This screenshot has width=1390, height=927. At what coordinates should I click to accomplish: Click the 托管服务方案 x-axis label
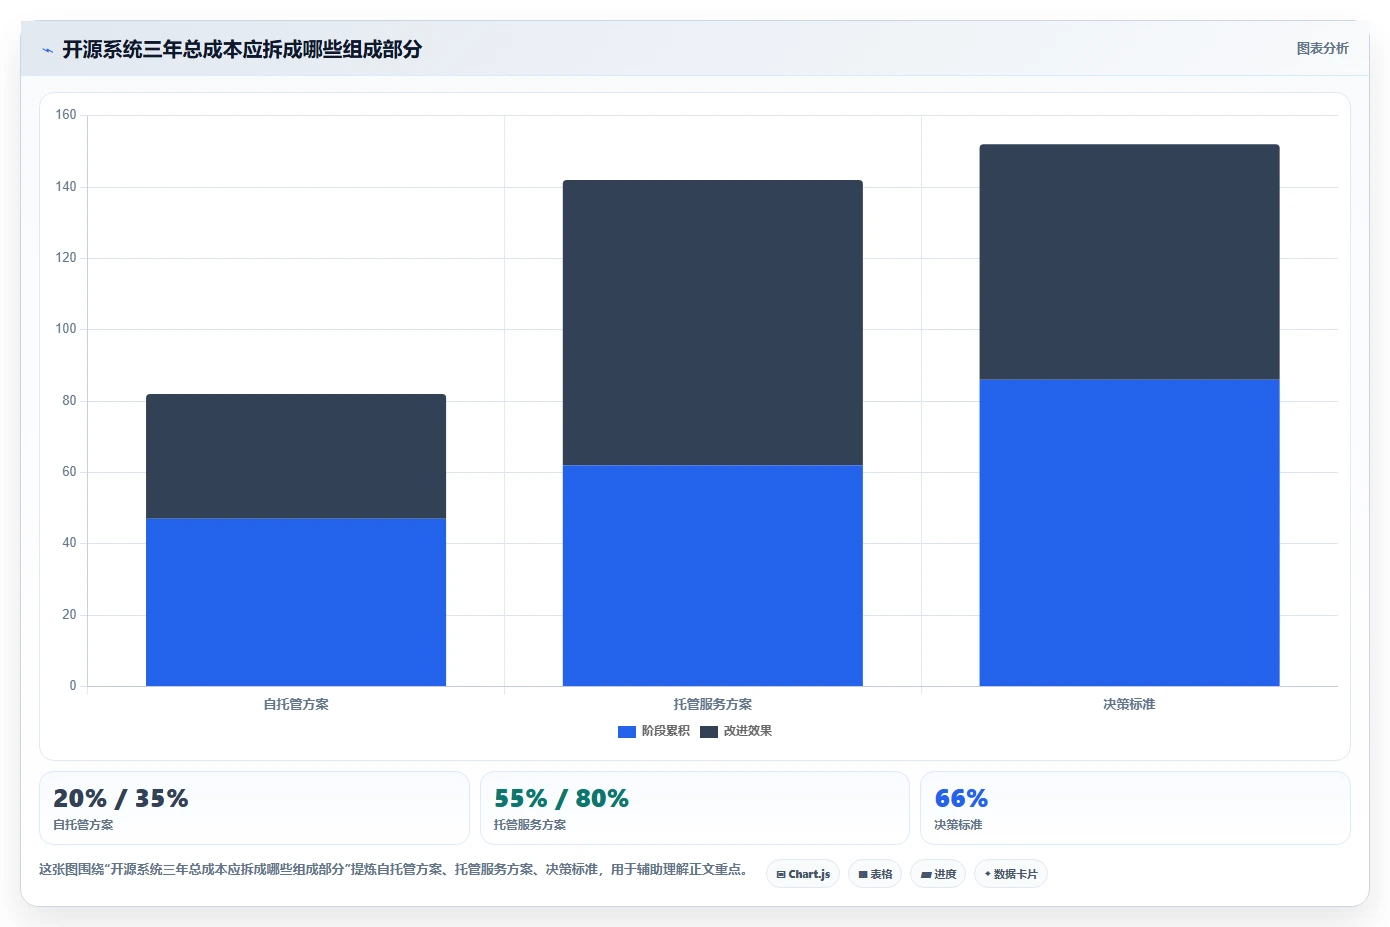(x=713, y=705)
